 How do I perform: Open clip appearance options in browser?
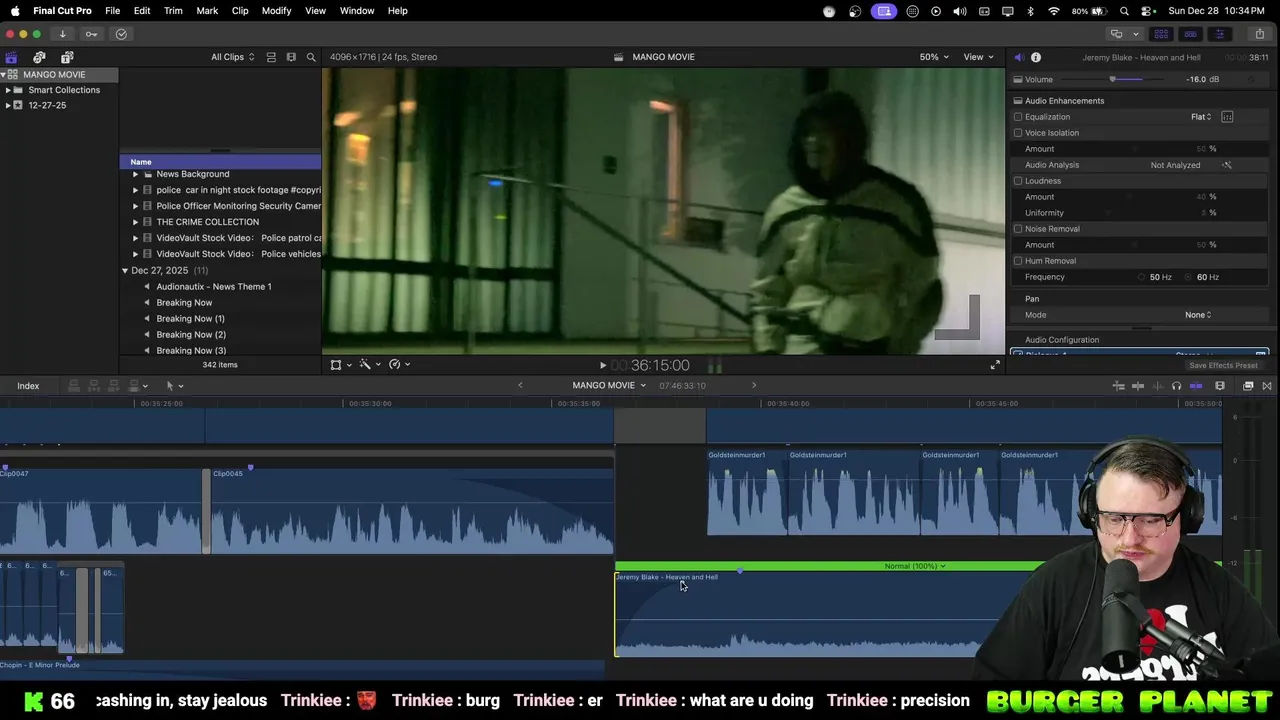[291, 57]
